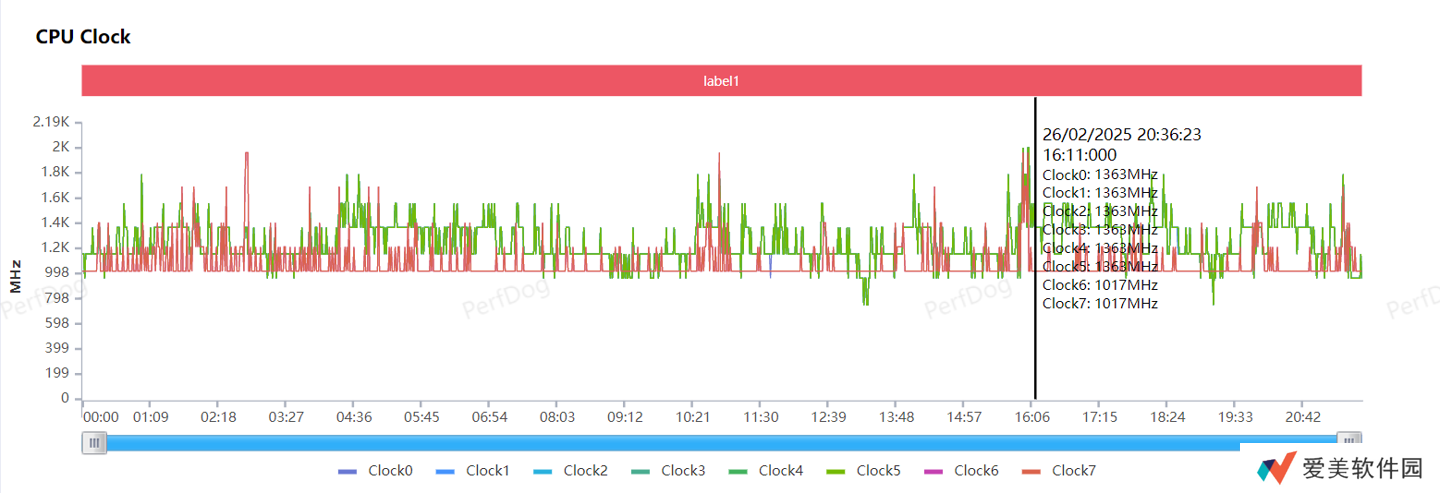The height and width of the screenshot is (493, 1440).
Task: Click the CPU Clock chart title
Action: pos(83,37)
